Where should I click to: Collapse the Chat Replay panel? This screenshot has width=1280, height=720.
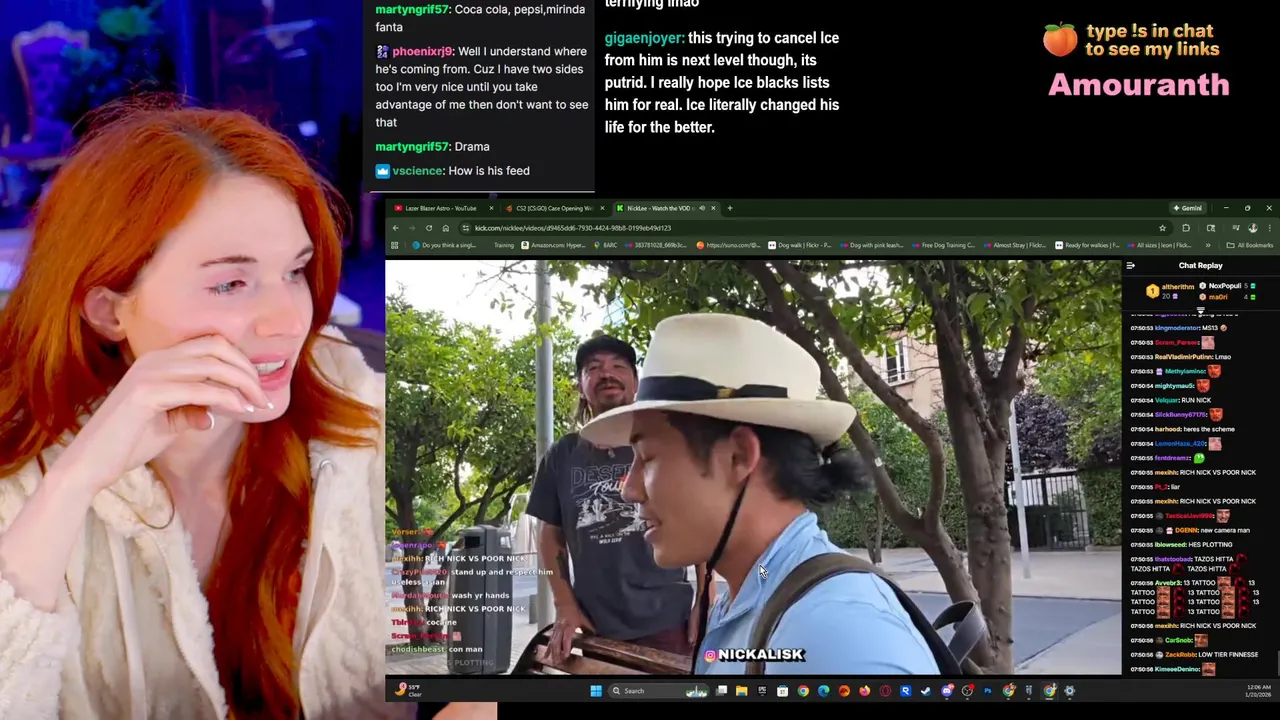[x=1130, y=266]
